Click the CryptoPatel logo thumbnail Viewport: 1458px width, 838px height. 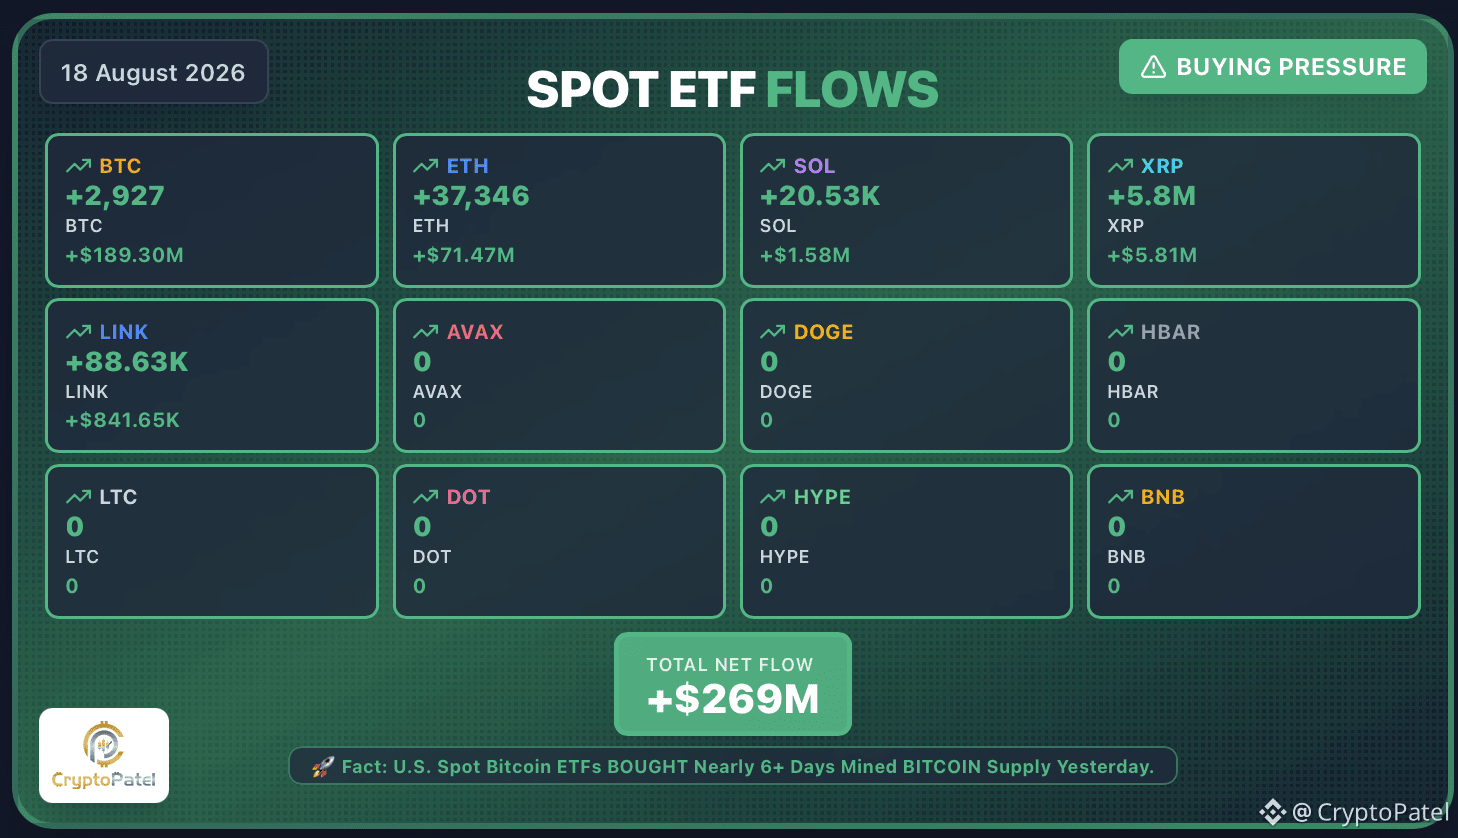click(104, 755)
